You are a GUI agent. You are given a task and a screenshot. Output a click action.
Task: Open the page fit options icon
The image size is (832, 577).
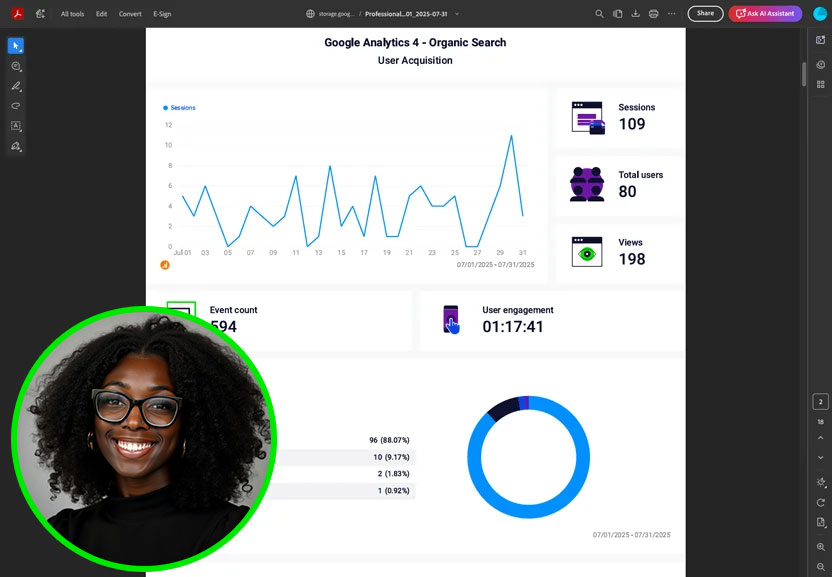[820, 522]
